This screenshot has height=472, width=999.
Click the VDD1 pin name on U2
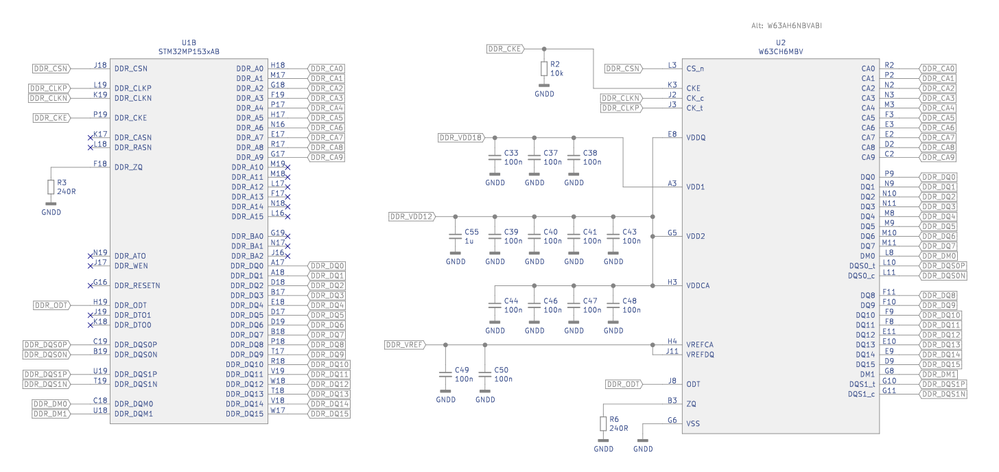[x=696, y=187]
